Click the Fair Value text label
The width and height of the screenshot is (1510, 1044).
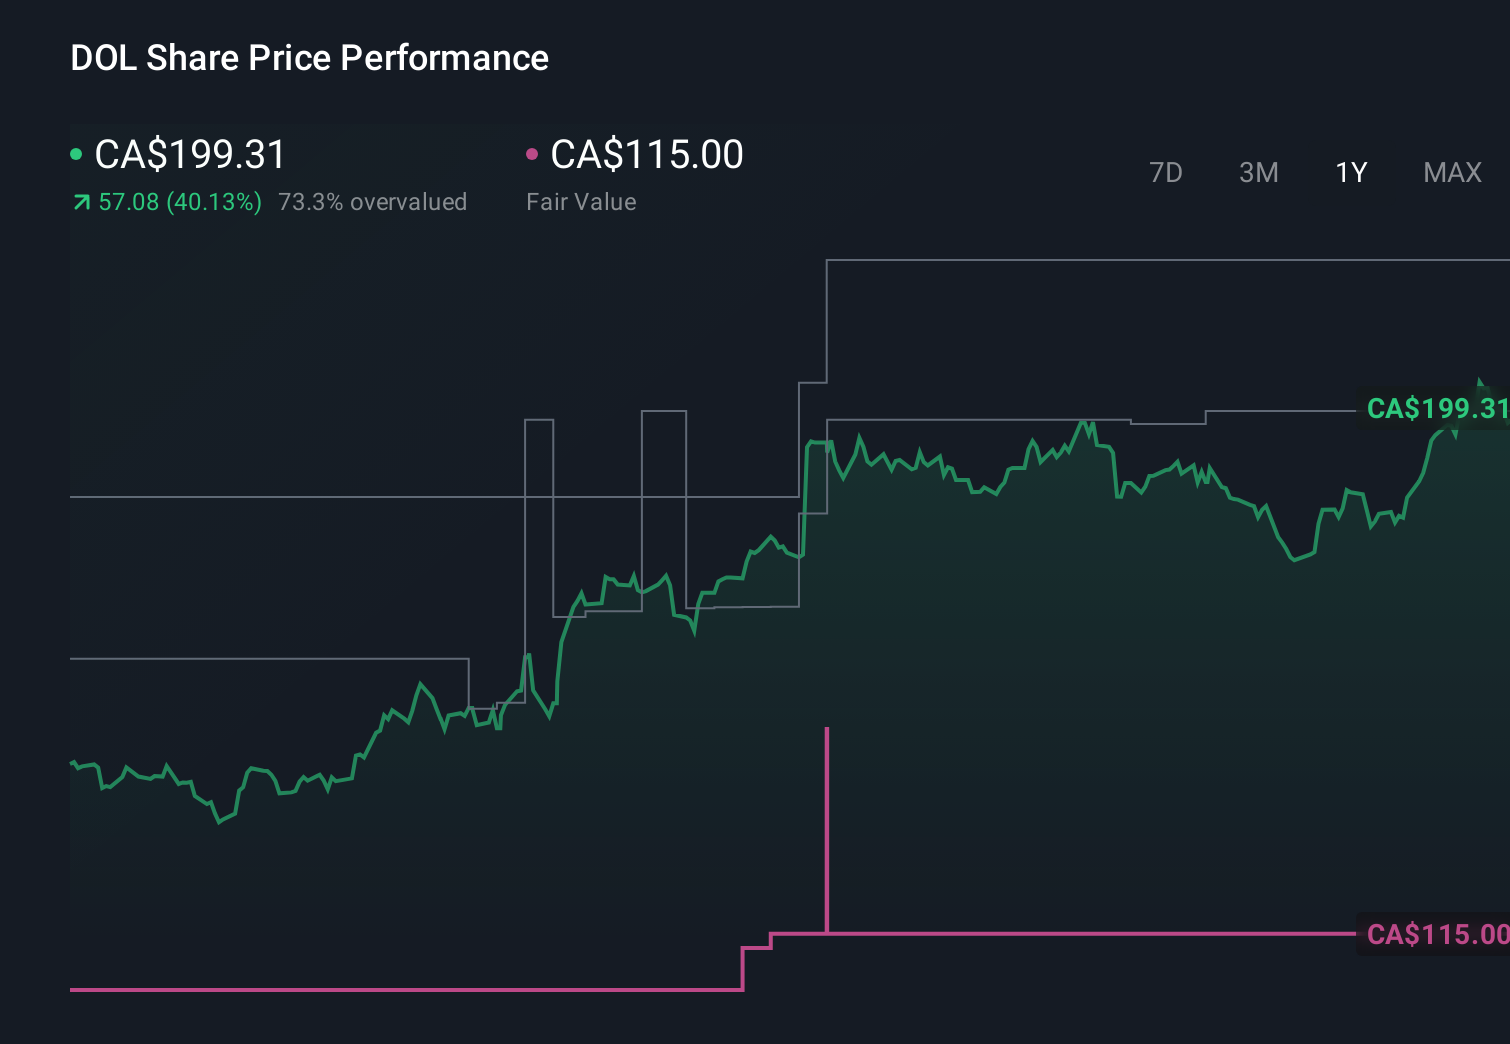click(x=580, y=201)
